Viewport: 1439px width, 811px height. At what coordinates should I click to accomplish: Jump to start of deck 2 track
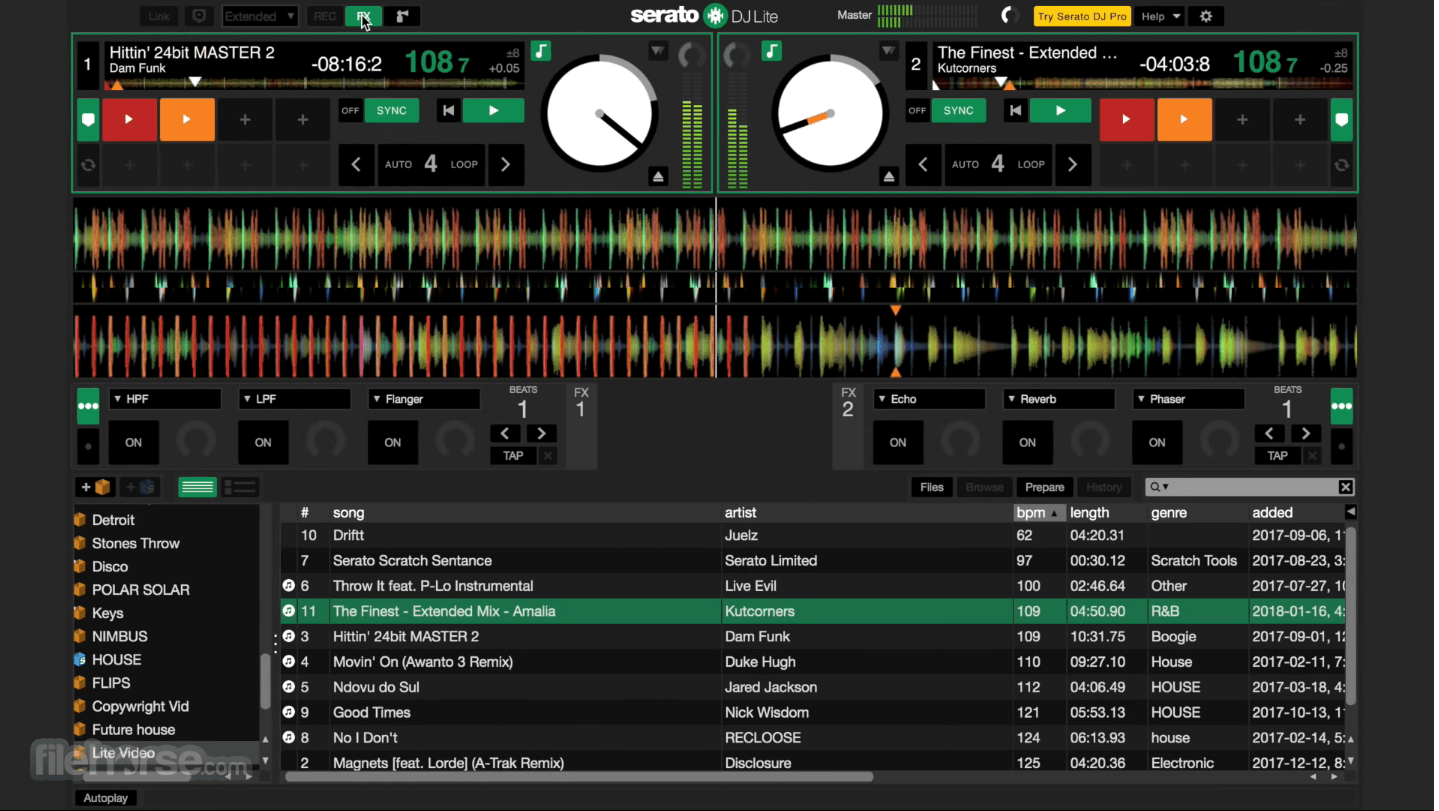click(1015, 111)
